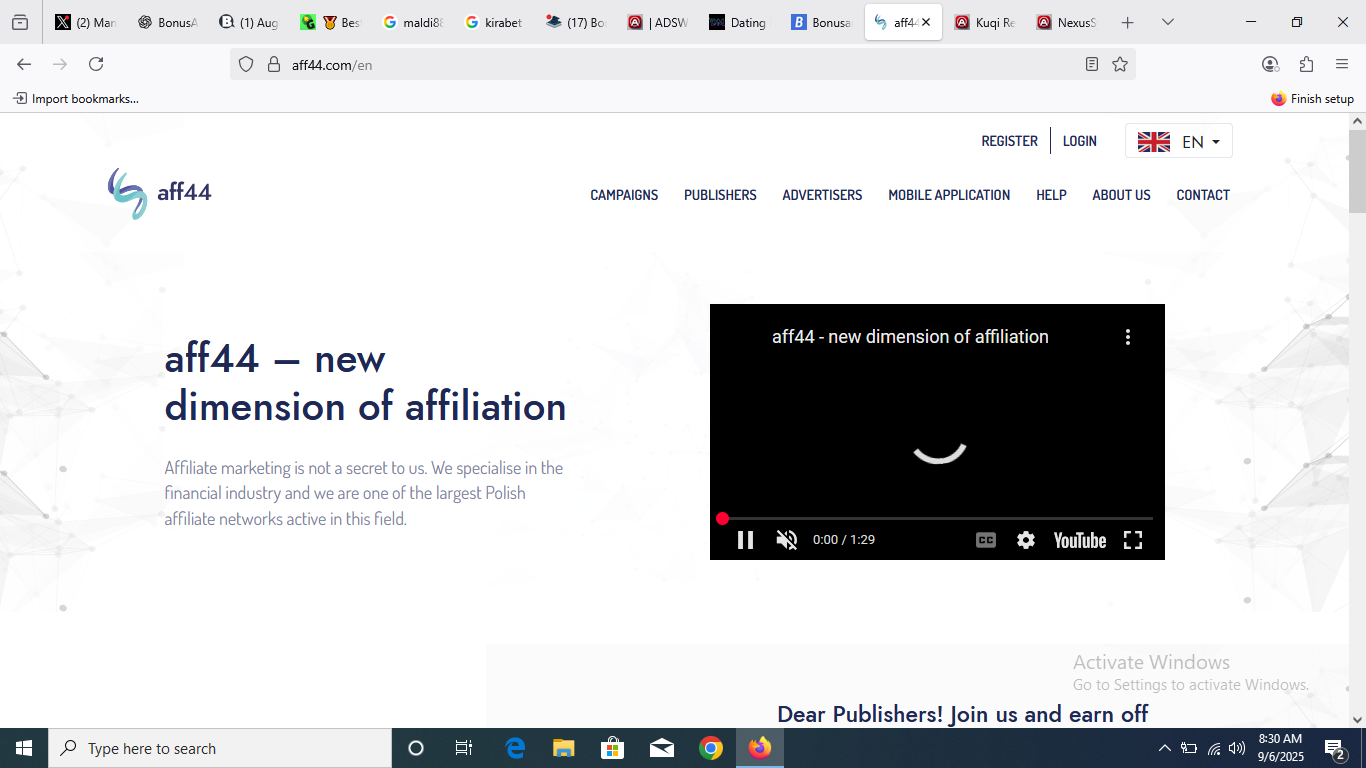Open Firefox View in the tab bar

20,22
